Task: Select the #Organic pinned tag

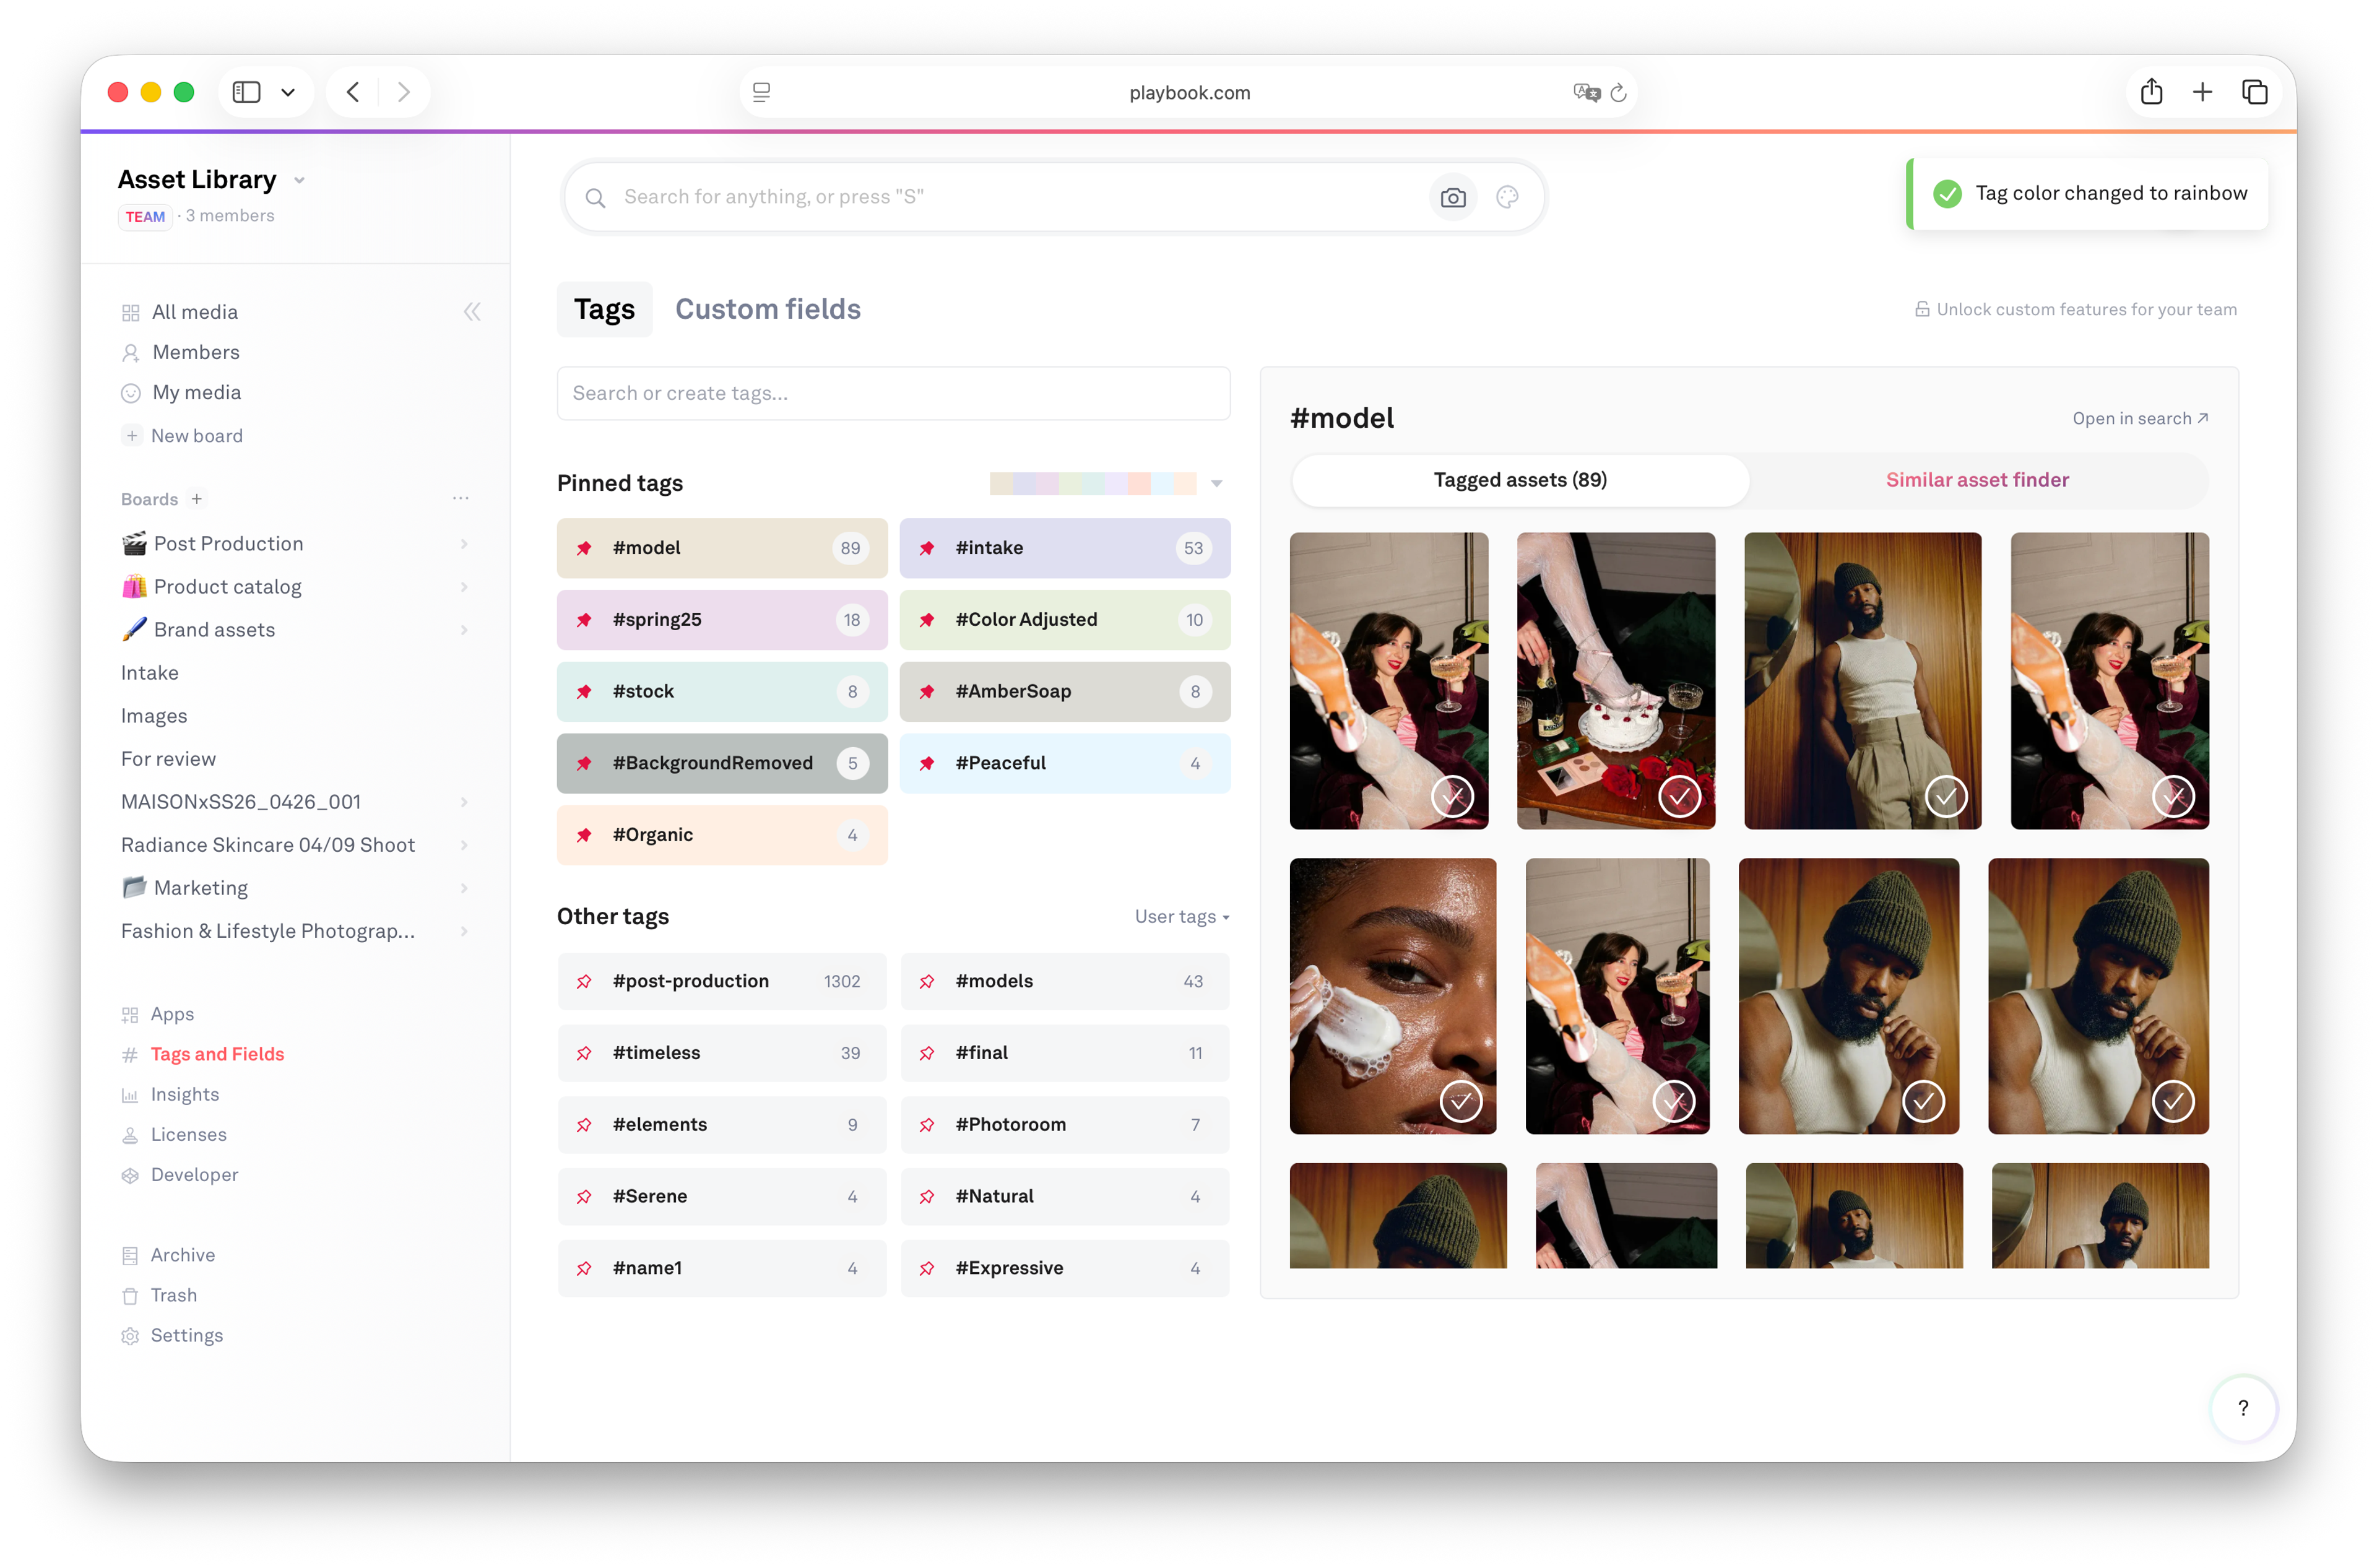Action: 721,835
